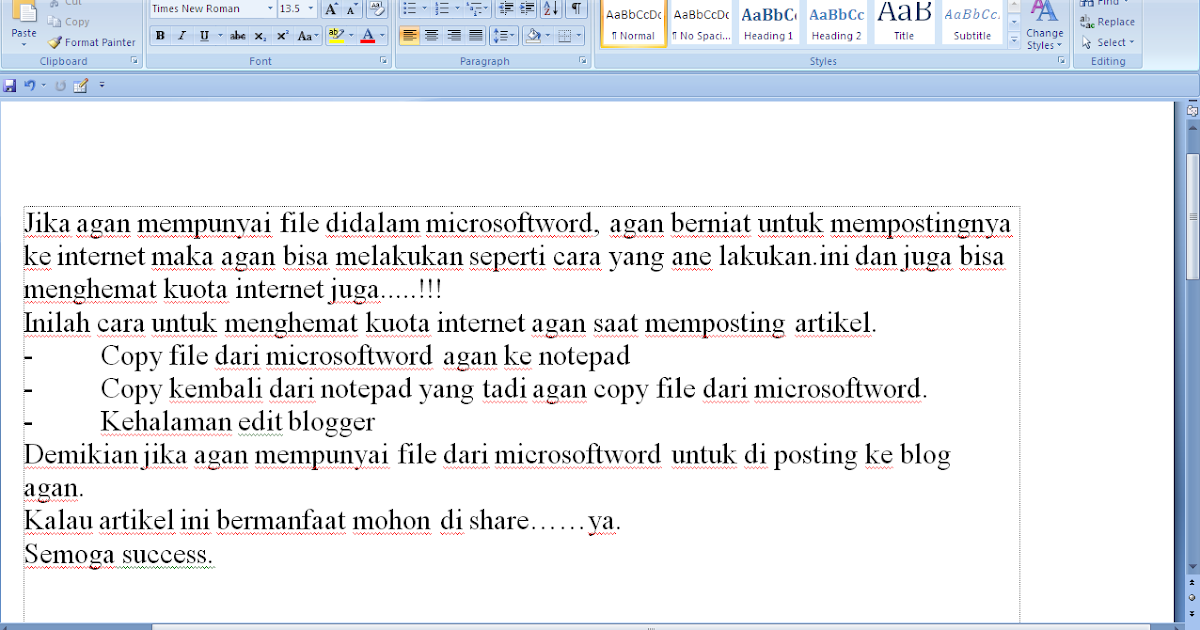Screen dimensions: 1200x630
Task: Center the paragraph text
Action: click(431, 35)
